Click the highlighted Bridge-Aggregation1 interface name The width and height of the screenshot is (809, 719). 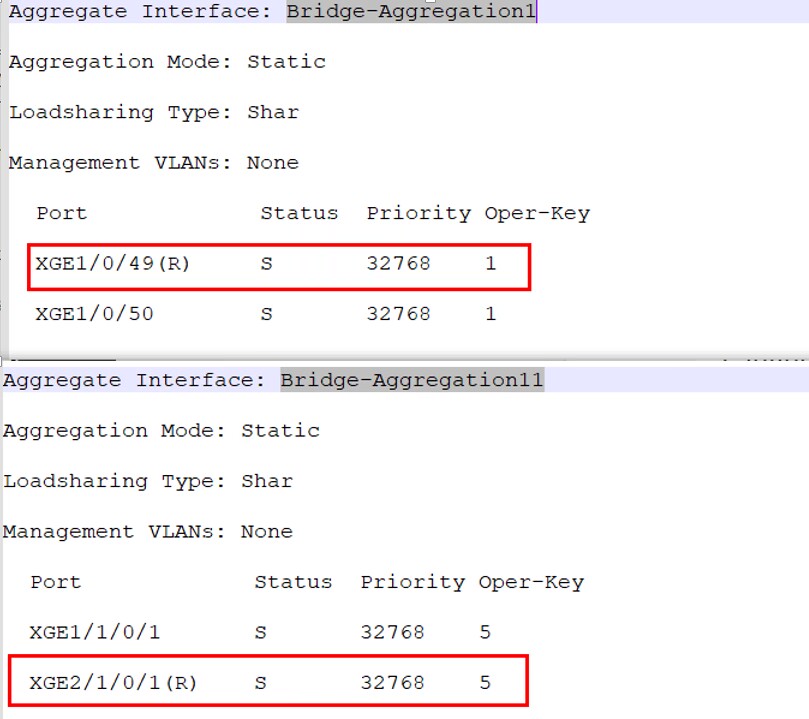411,12
